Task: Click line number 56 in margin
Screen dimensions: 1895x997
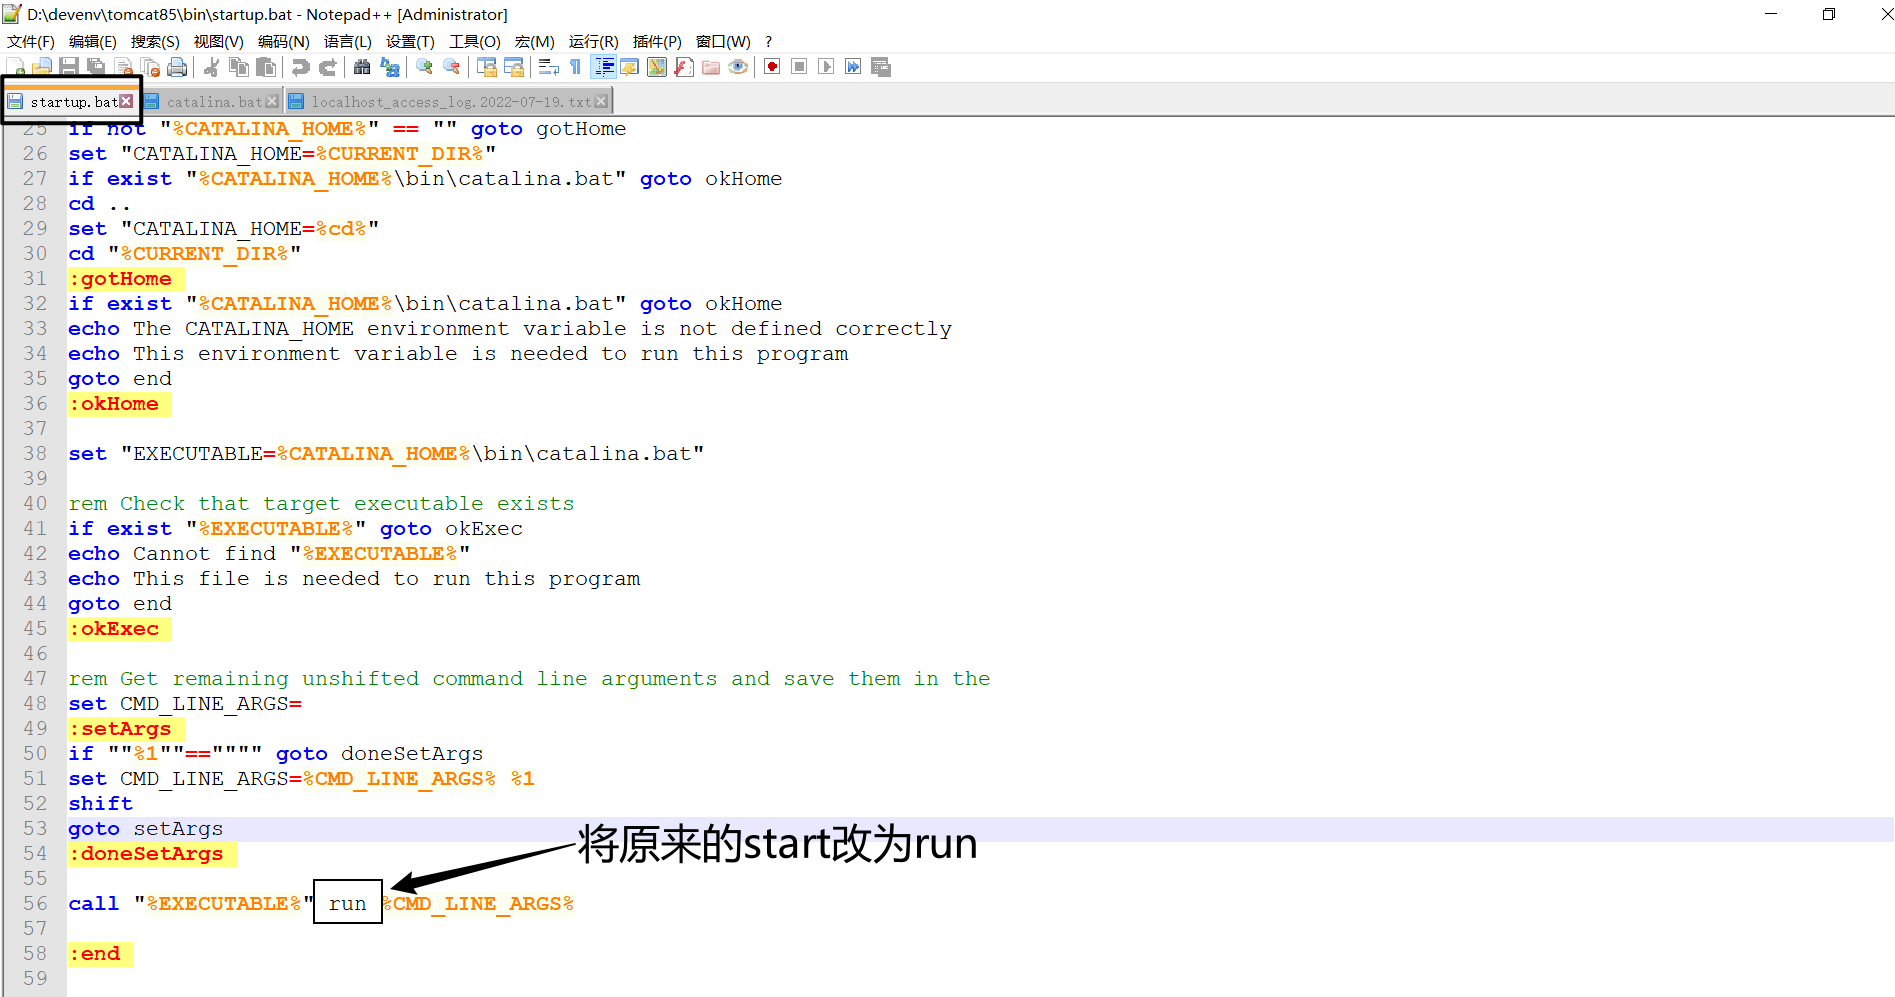Action: point(35,904)
